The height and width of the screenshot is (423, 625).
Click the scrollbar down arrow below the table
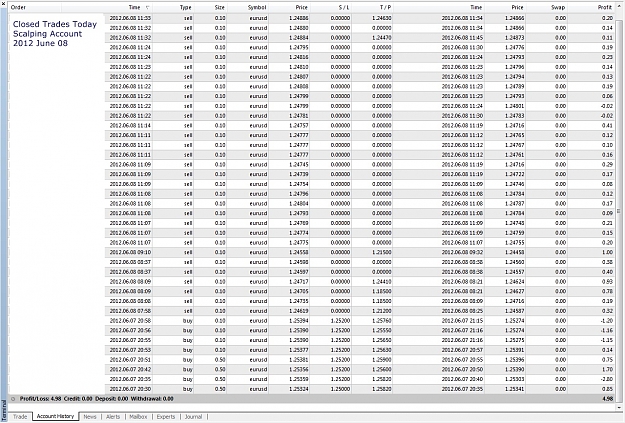[x=619, y=407]
